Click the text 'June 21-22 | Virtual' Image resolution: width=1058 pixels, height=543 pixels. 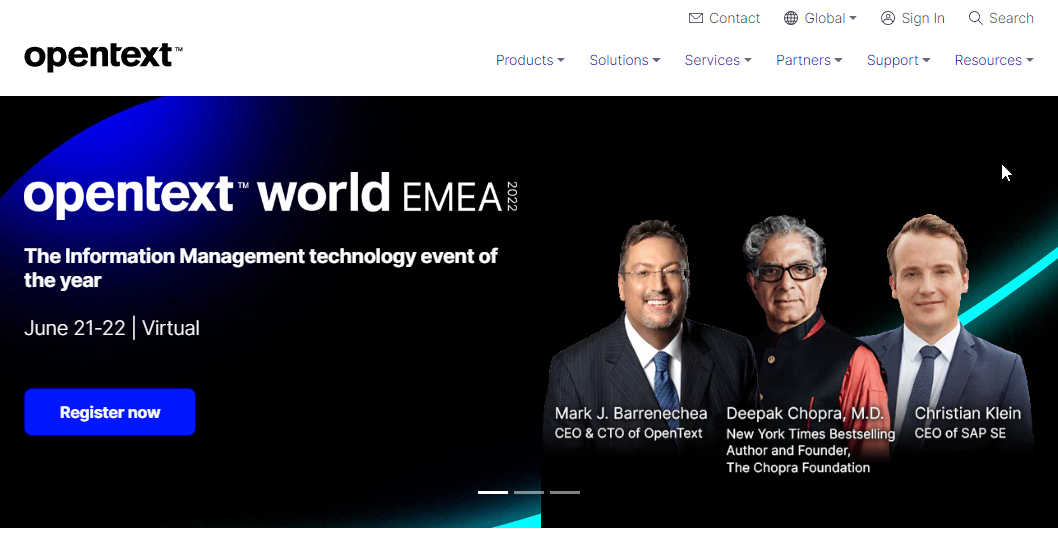112,328
